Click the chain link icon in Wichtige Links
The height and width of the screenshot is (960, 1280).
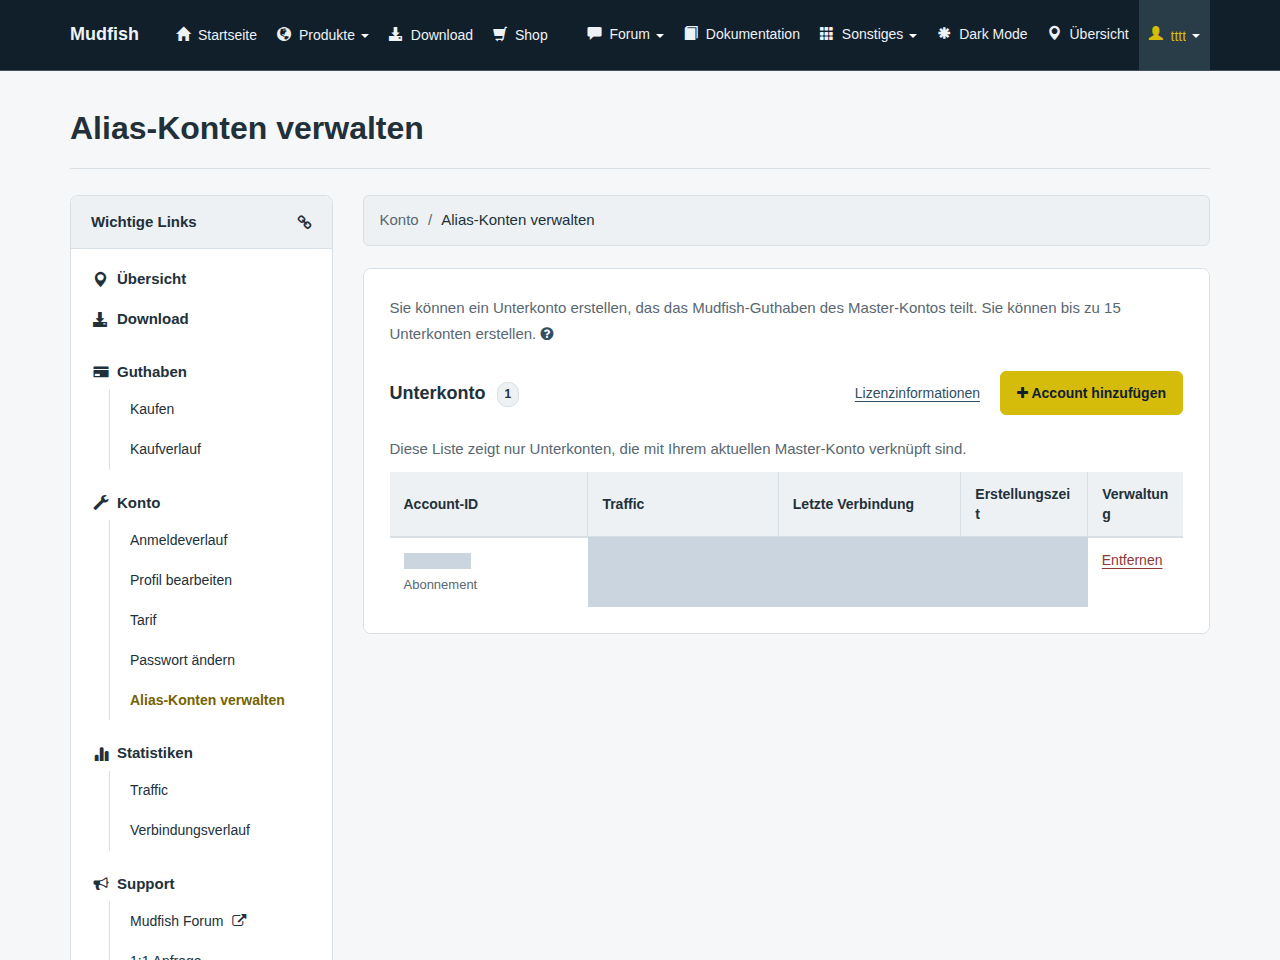pyautogui.click(x=304, y=222)
